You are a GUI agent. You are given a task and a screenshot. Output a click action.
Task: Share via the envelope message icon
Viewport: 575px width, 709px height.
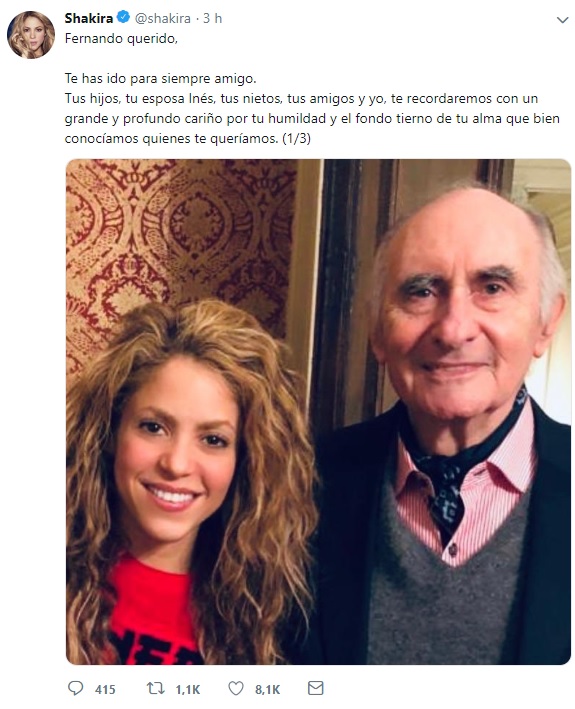pos(316,688)
